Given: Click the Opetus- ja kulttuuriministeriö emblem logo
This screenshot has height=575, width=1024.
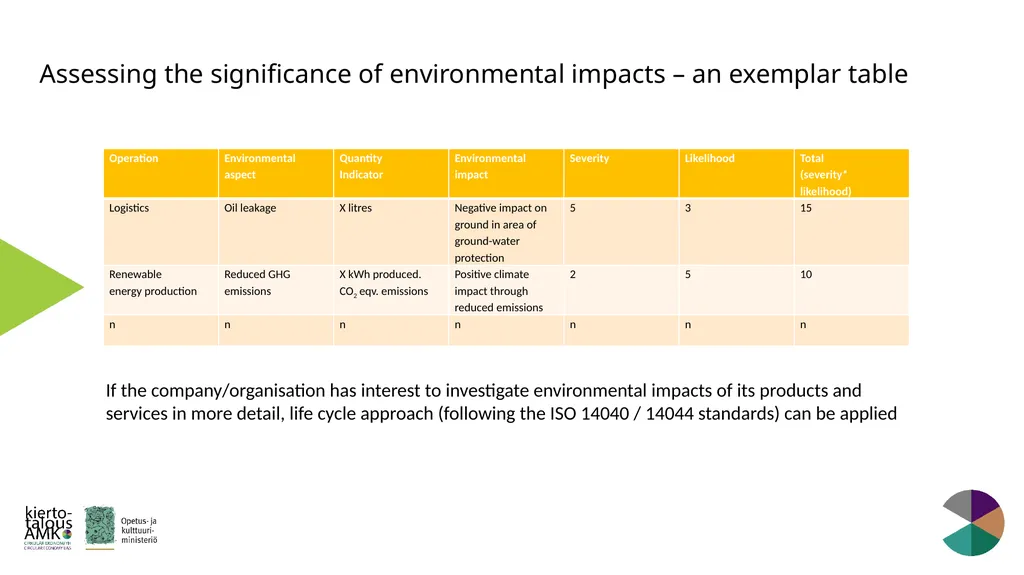Looking at the screenshot, I should coord(99,526).
